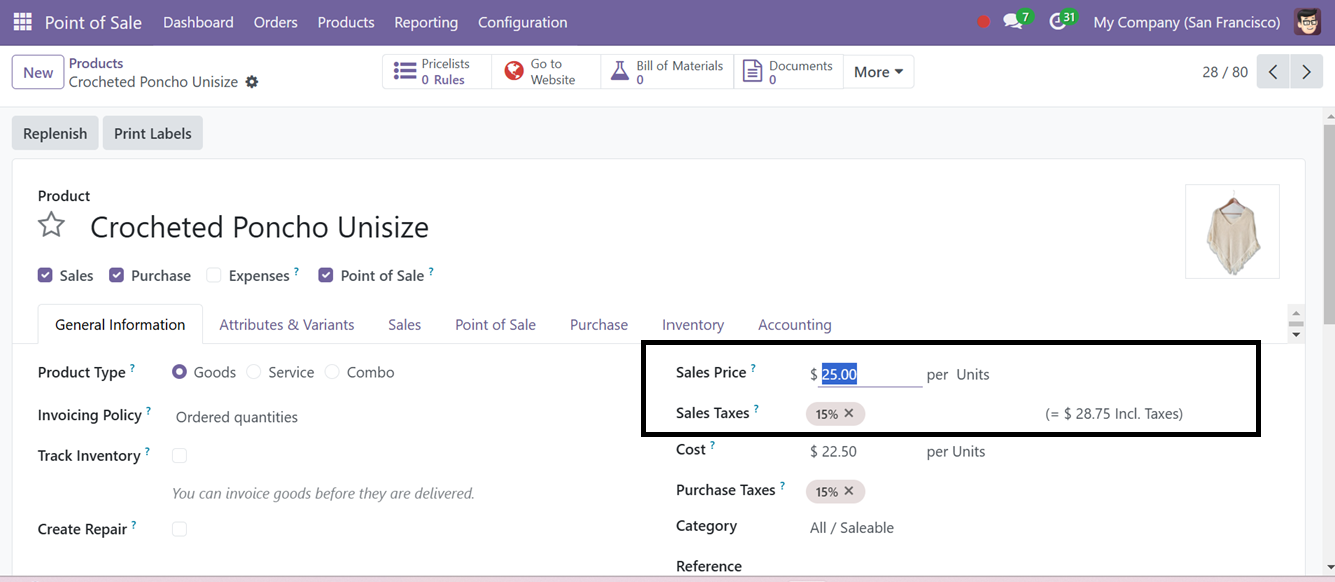Viewport: 1335px width, 582px height.
Task: Enable the Expenses checkbox
Action: click(x=213, y=275)
